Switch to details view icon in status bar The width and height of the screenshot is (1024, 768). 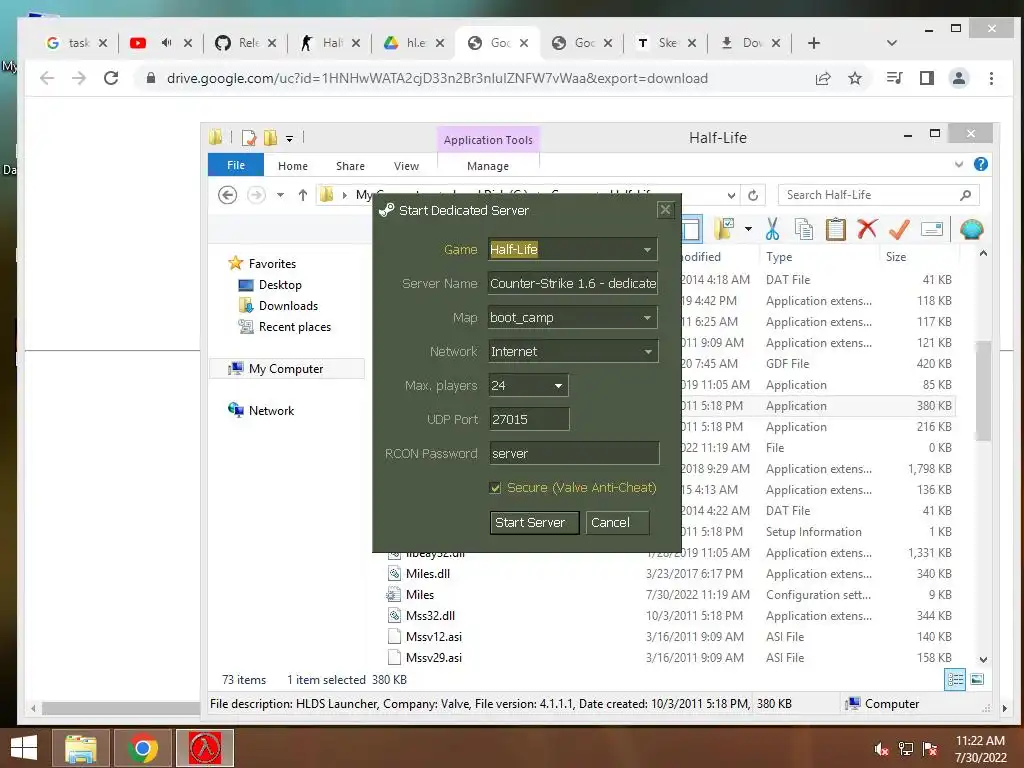955,679
